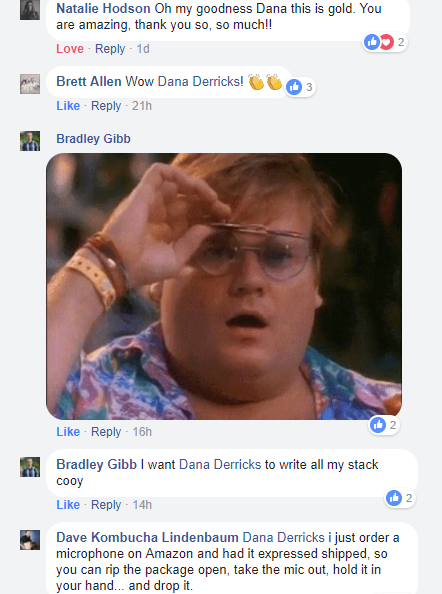Screen dimensions: 442x594
Task: Reply to Natalie Hodson's comment
Action: tap(110, 49)
